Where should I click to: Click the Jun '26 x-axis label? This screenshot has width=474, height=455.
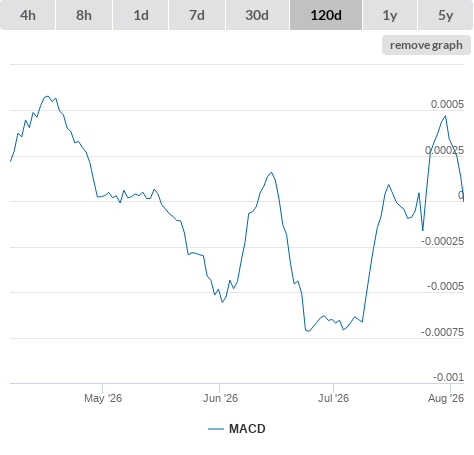tap(220, 398)
